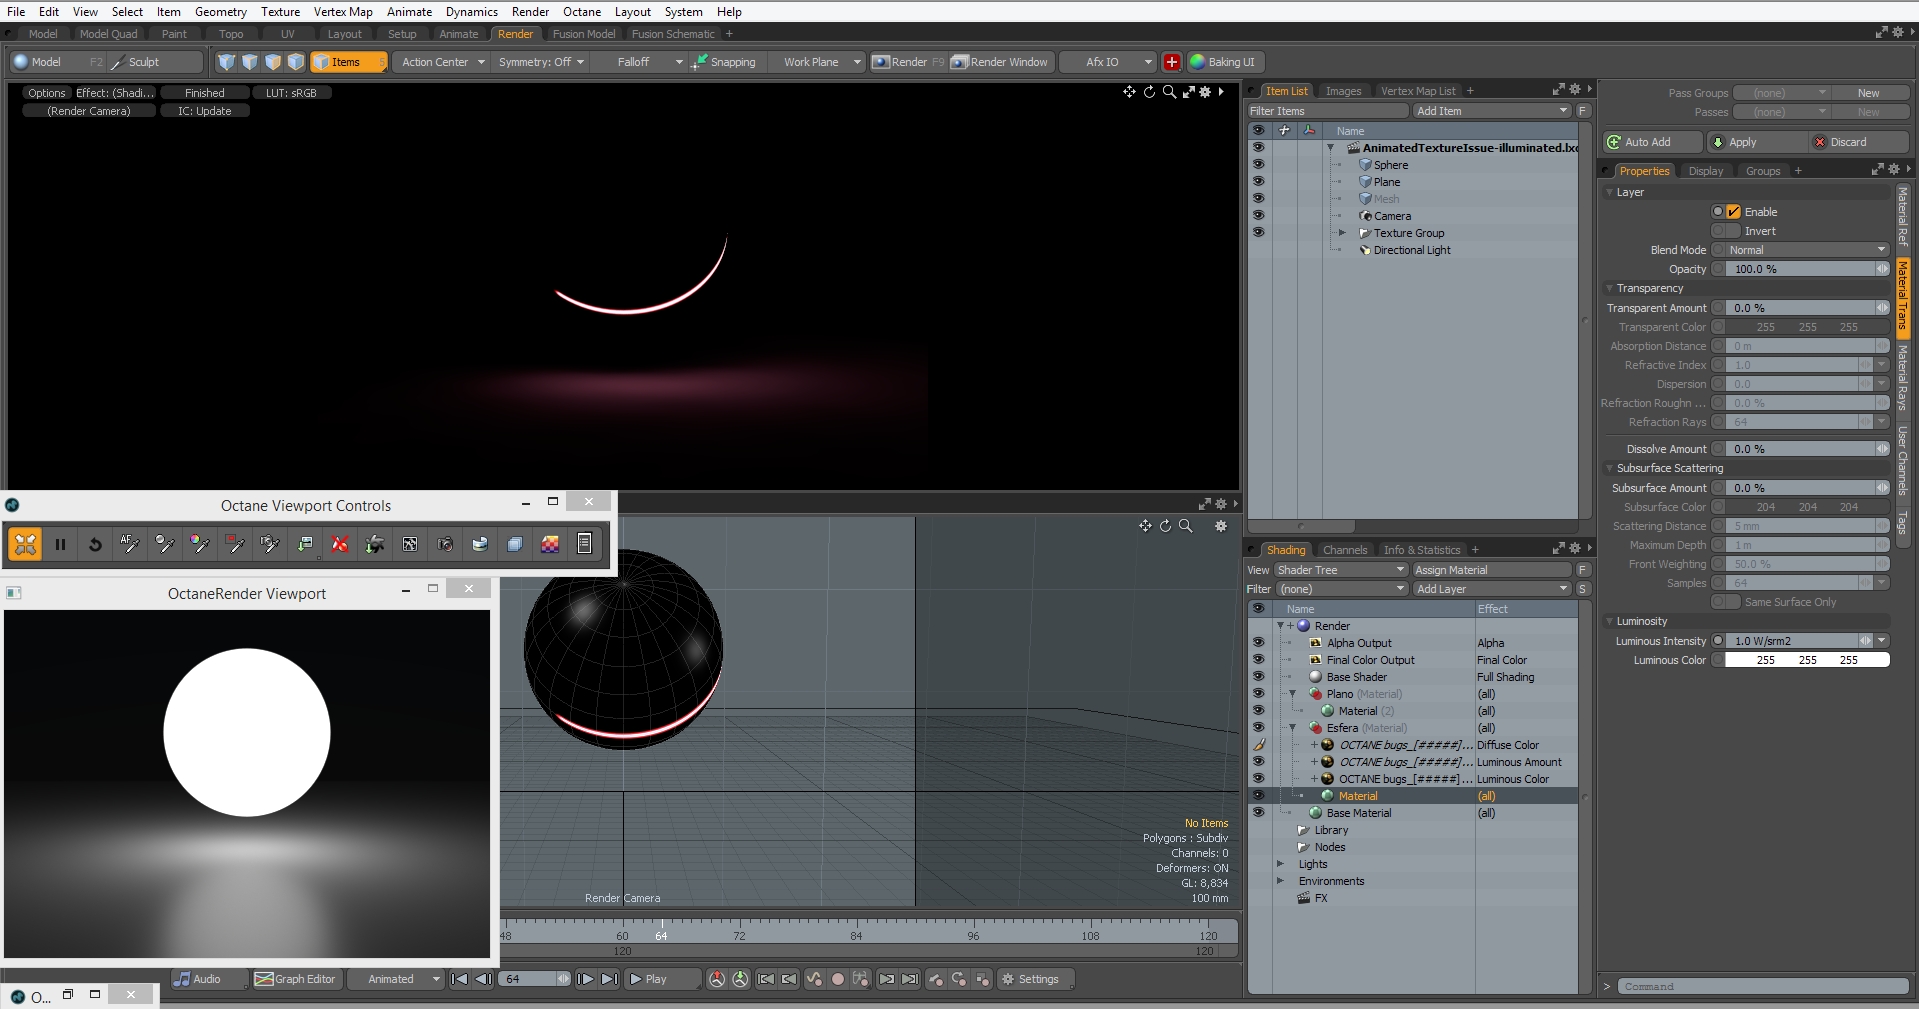Select the Octane autofocus AF picker tool
This screenshot has width=1919, height=1009.
[x=130, y=544]
